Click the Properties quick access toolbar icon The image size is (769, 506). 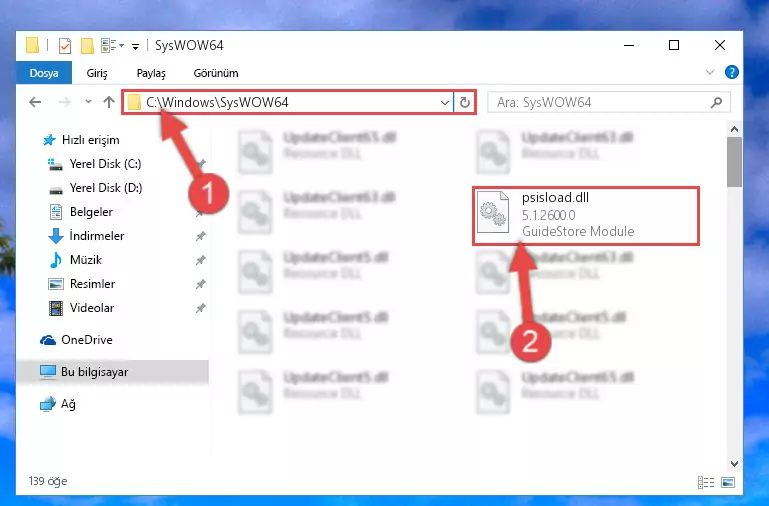click(65, 46)
